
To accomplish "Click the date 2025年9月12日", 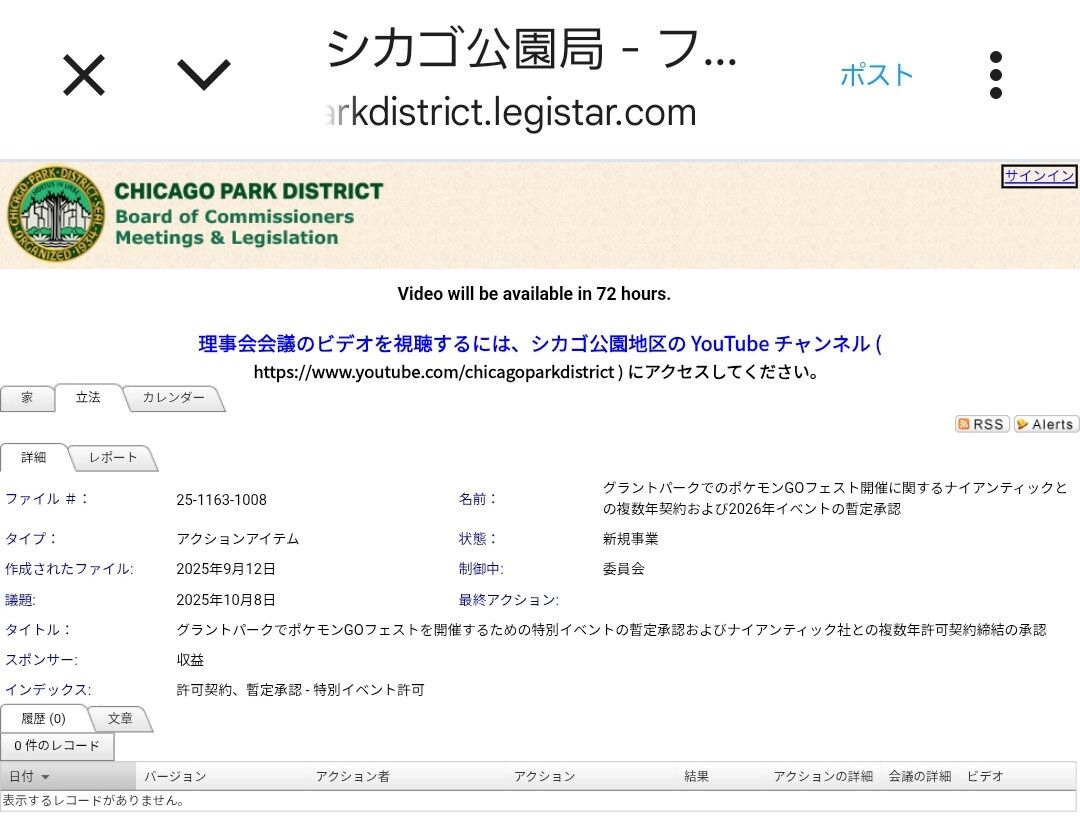I will [x=226, y=569].
